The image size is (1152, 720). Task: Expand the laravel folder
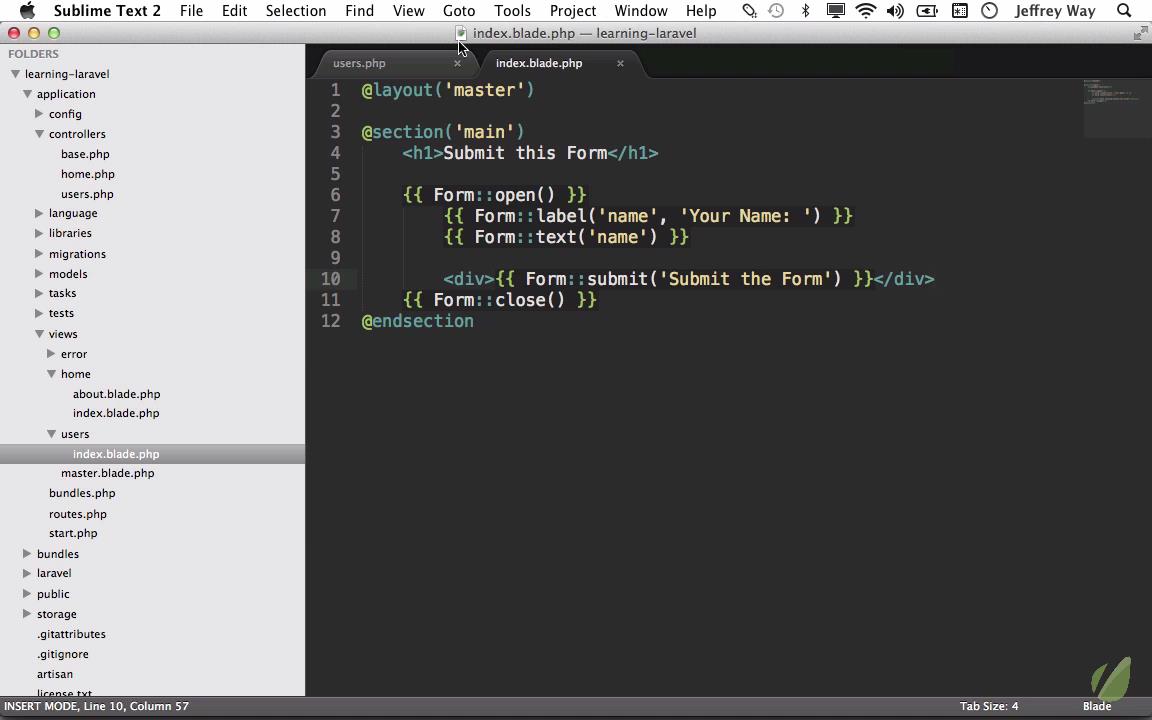coord(27,572)
